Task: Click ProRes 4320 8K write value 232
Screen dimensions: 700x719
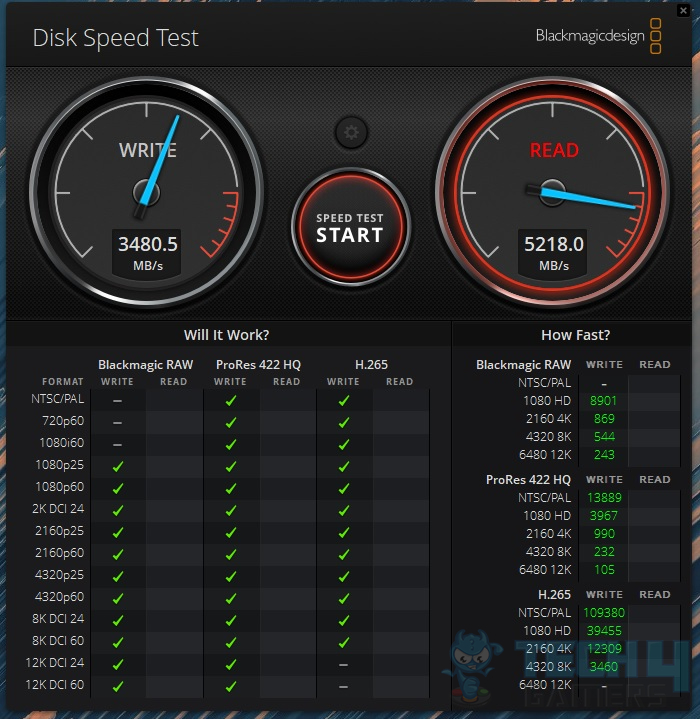Action: (604, 551)
